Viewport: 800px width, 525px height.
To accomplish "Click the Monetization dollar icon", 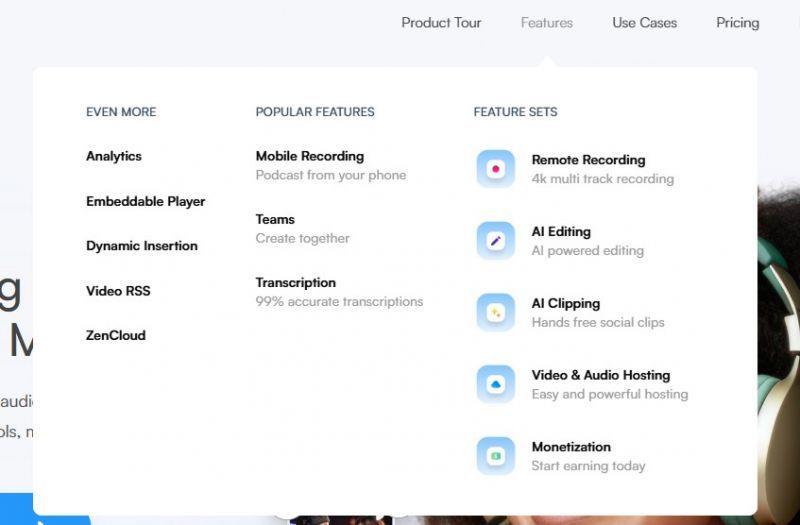I will point(495,456).
